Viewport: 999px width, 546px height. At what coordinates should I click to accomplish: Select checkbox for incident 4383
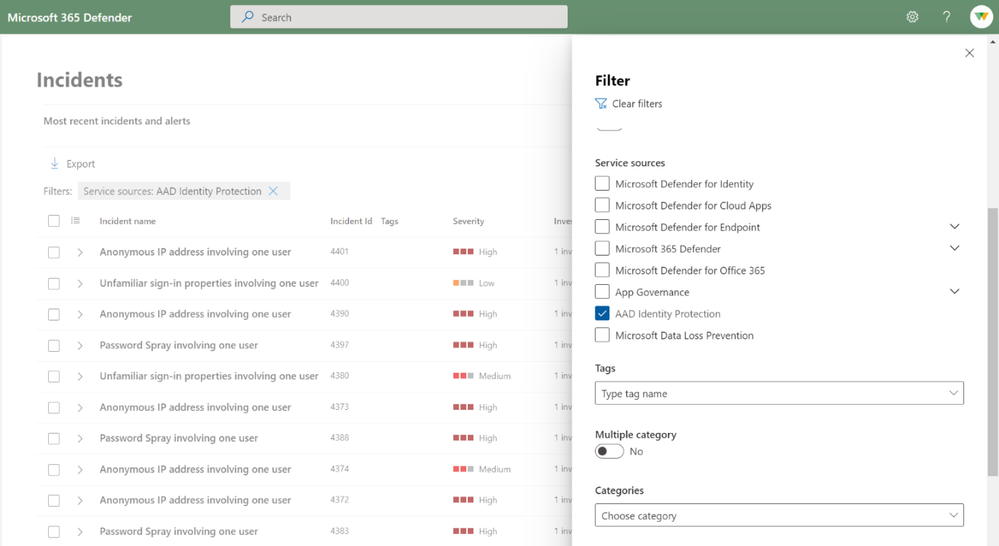click(x=54, y=531)
